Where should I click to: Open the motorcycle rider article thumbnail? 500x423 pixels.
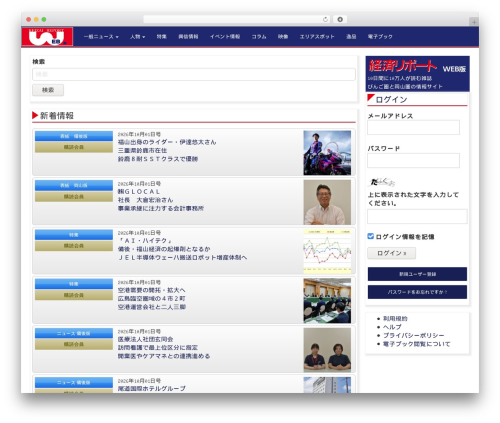click(x=327, y=153)
